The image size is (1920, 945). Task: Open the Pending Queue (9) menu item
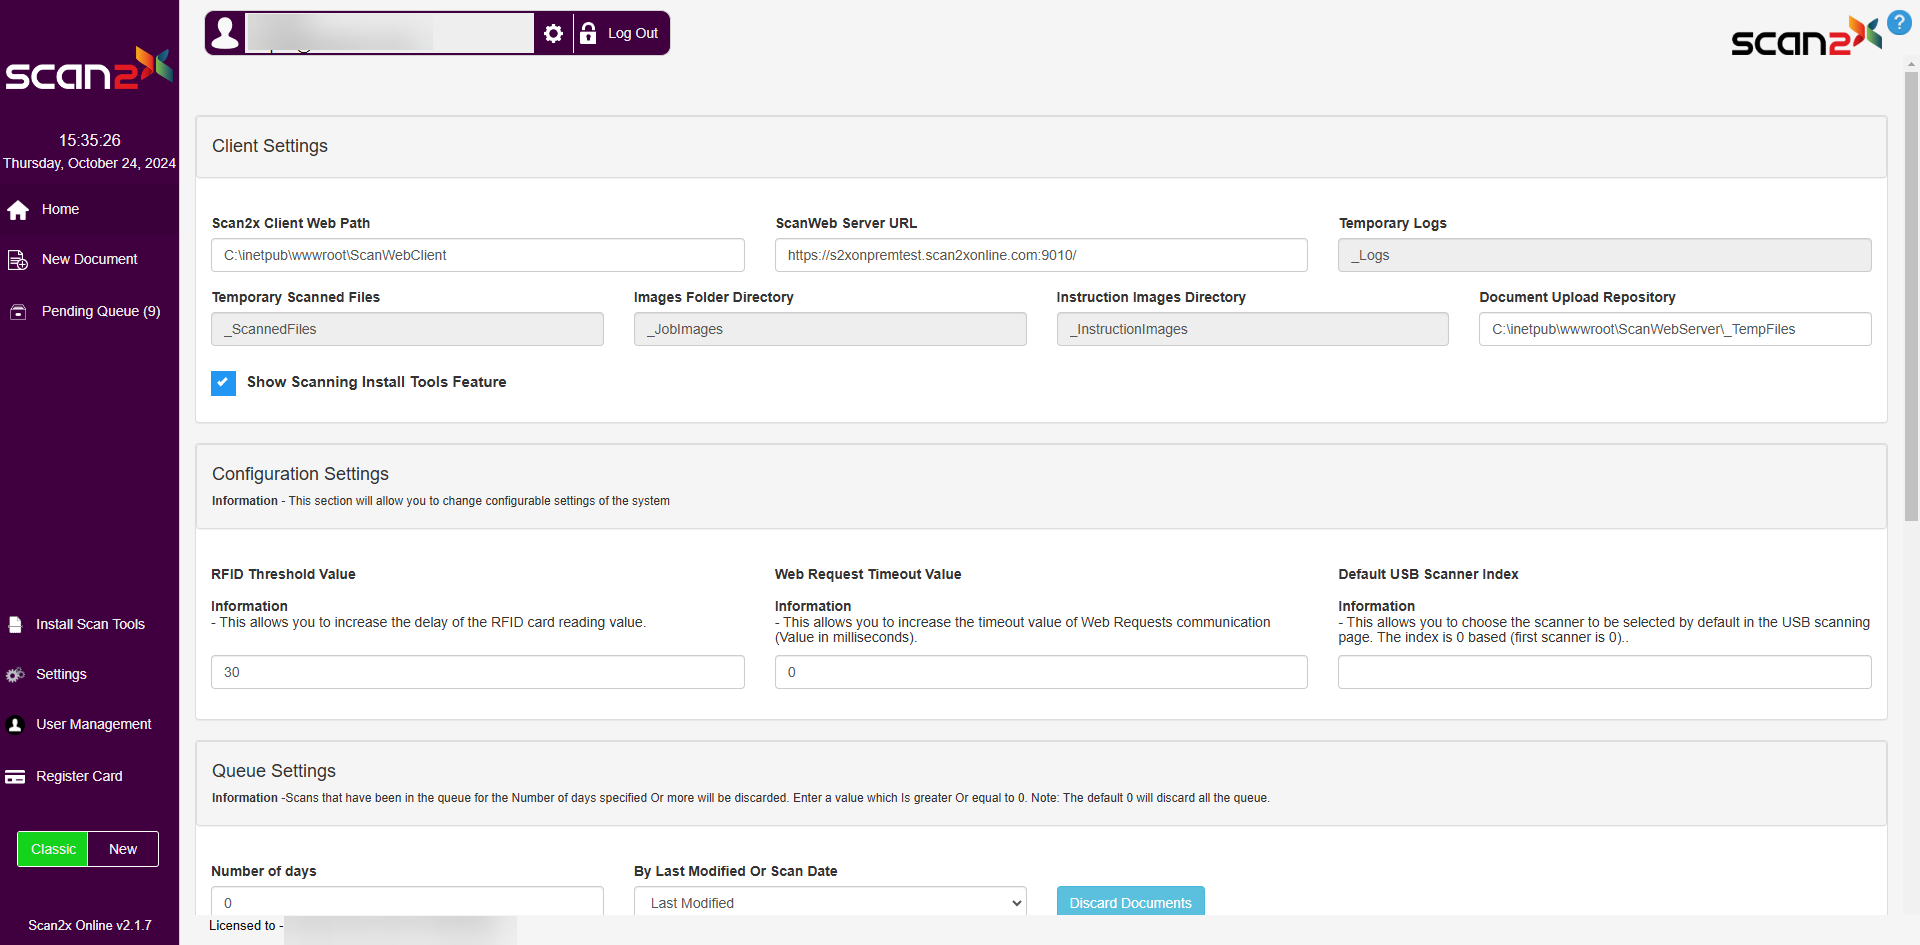tap(100, 312)
